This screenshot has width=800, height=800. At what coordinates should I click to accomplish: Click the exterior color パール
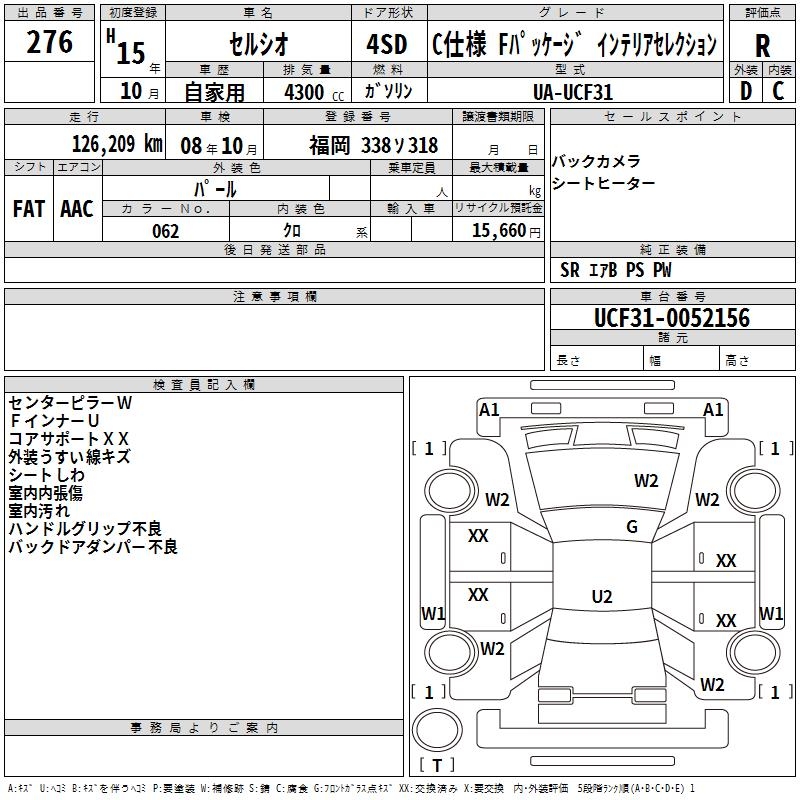point(215,189)
